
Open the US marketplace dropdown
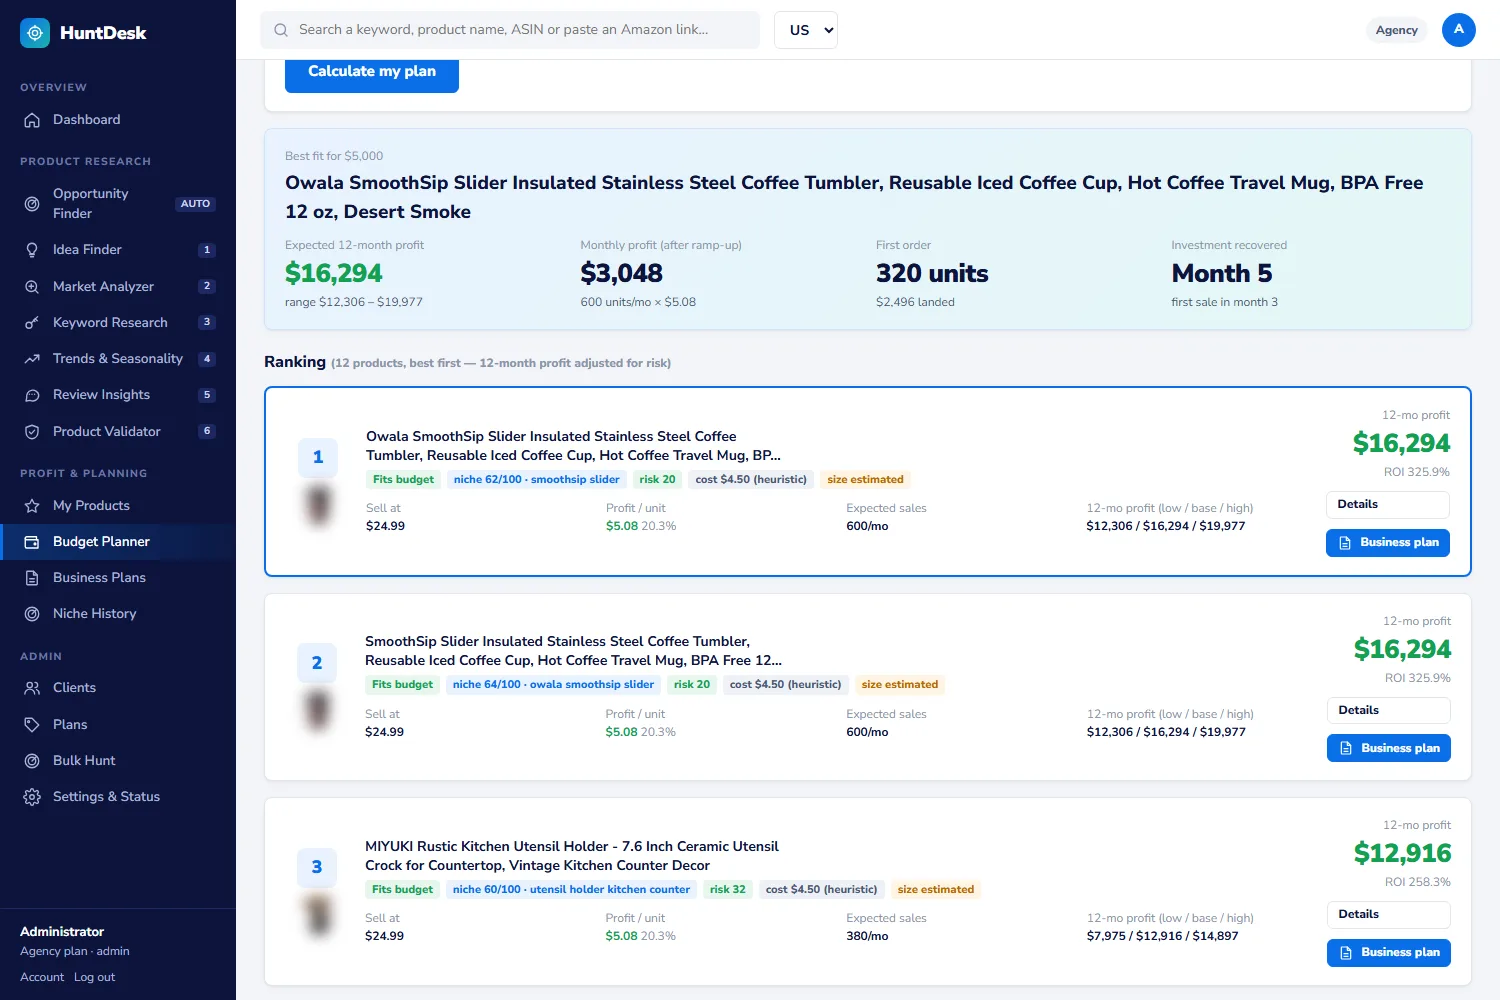806,30
